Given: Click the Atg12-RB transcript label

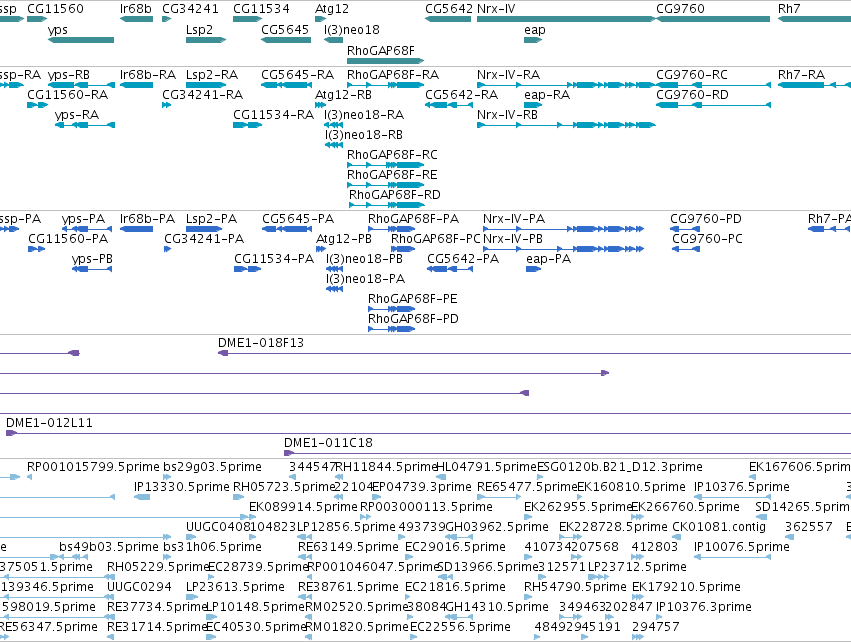Looking at the screenshot, I should tap(344, 94).
